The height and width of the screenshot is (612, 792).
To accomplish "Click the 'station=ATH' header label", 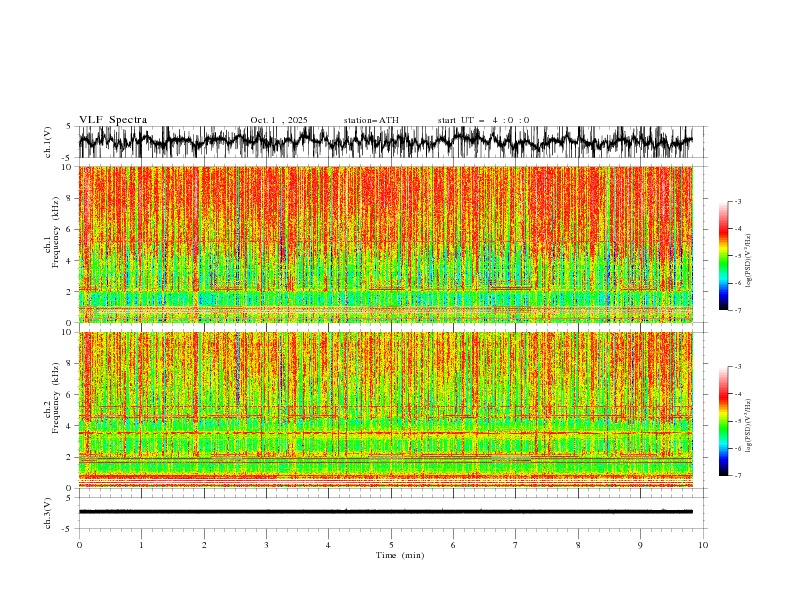I will tap(371, 120).
